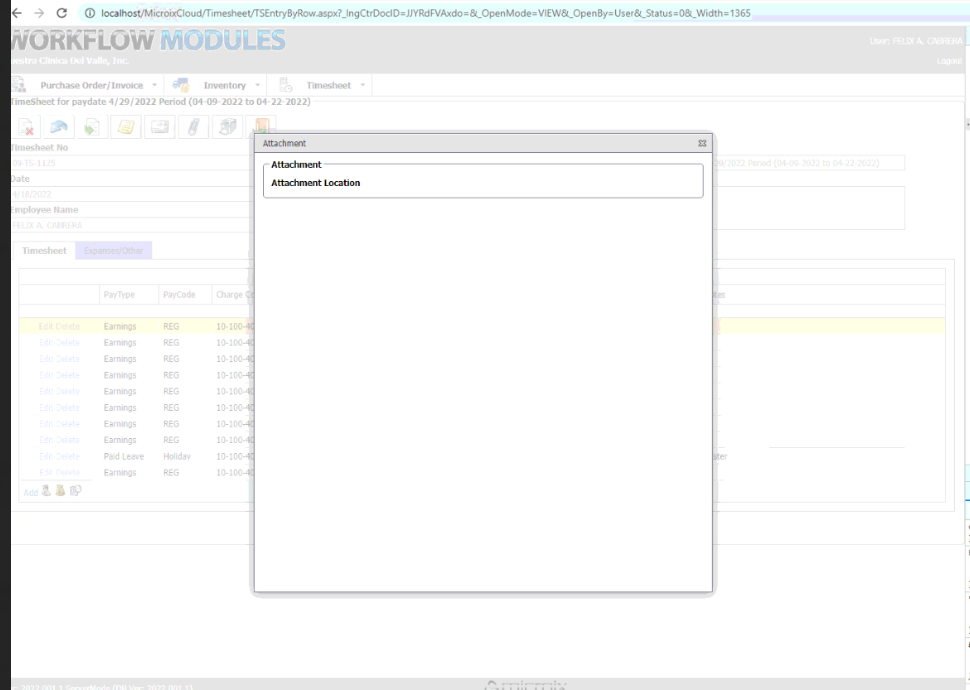
Task: Click Edit on the Paid Leave row
Action: click(x=46, y=456)
